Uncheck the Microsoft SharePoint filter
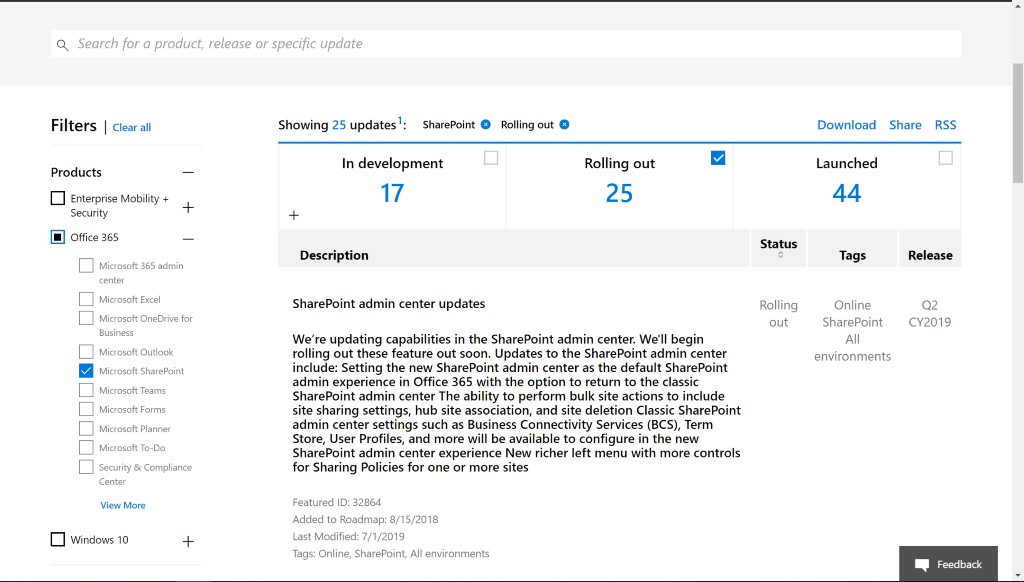This screenshot has height=582, width=1024. coord(86,370)
